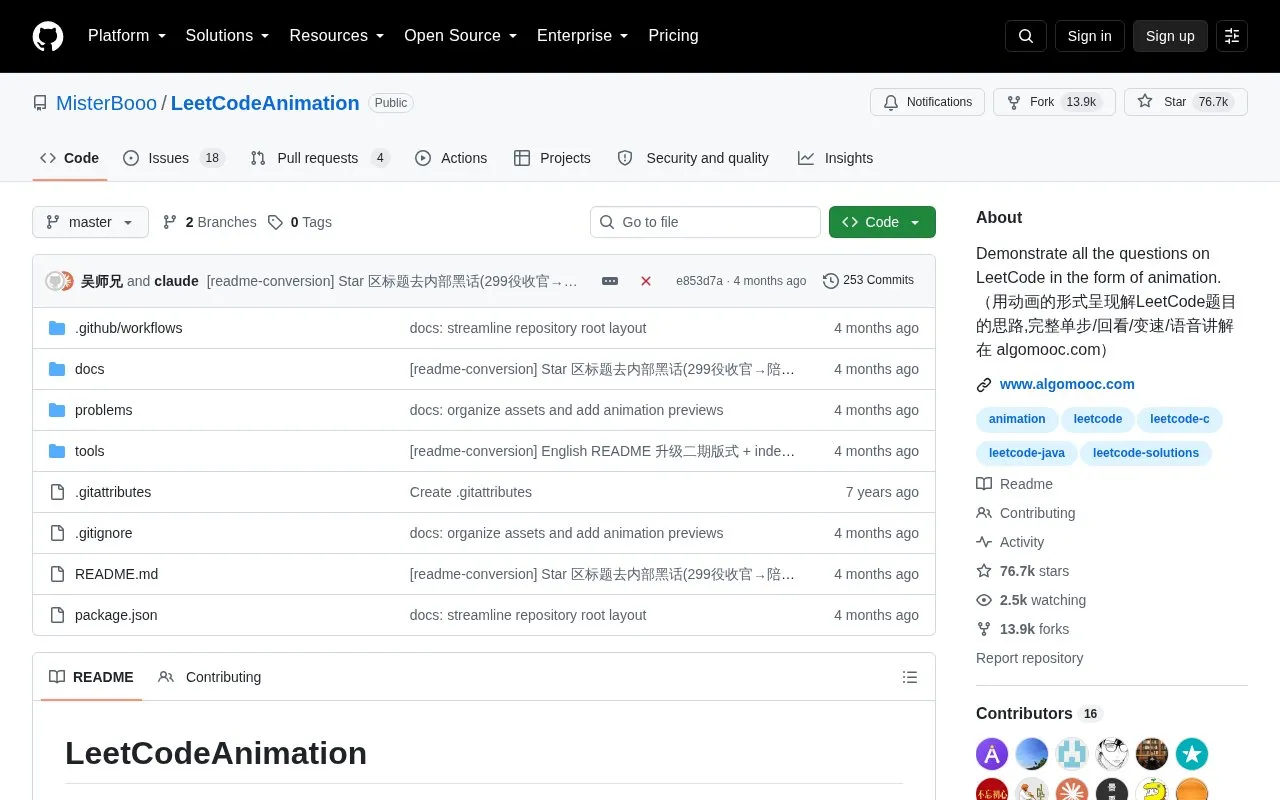The image size is (1280, 800).
Task: Open the search magnifier button
Action: tap(1026, 36)
